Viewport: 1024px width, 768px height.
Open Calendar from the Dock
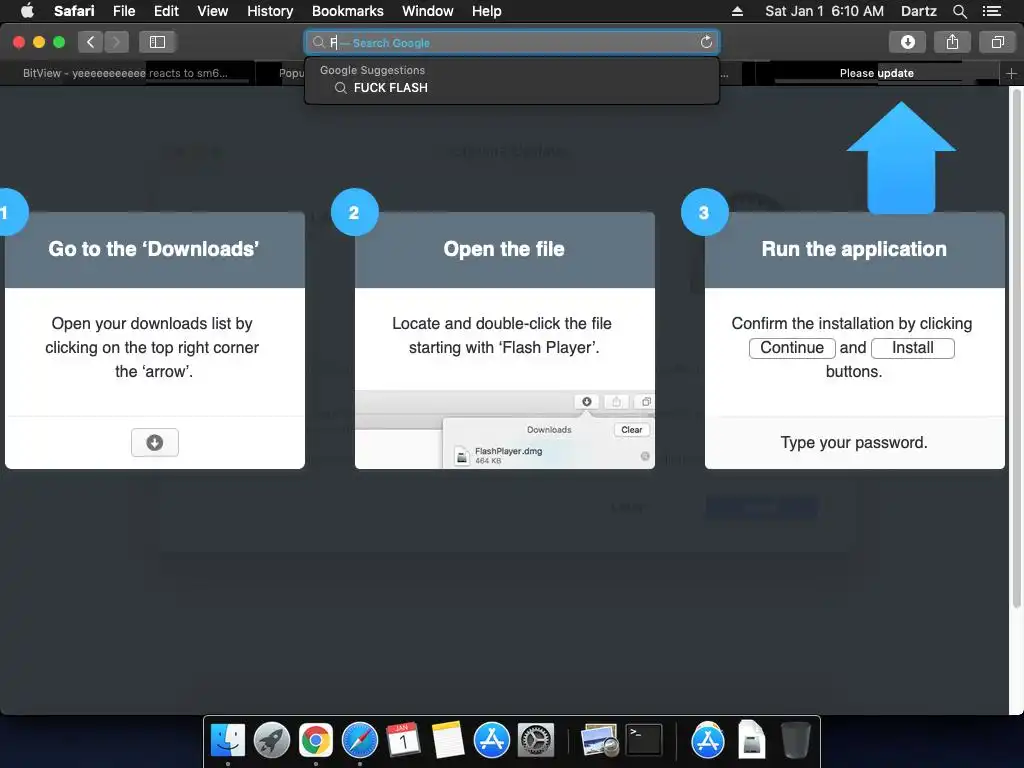tap(404, 741)
